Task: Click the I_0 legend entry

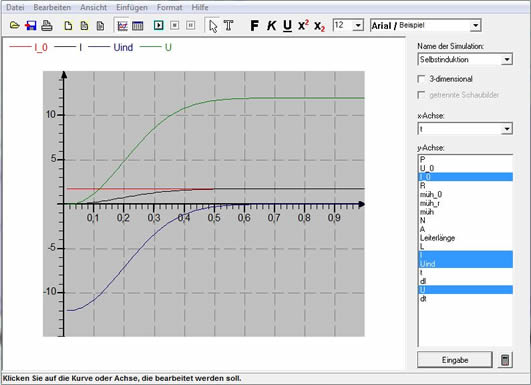Action: pos(28,47)
